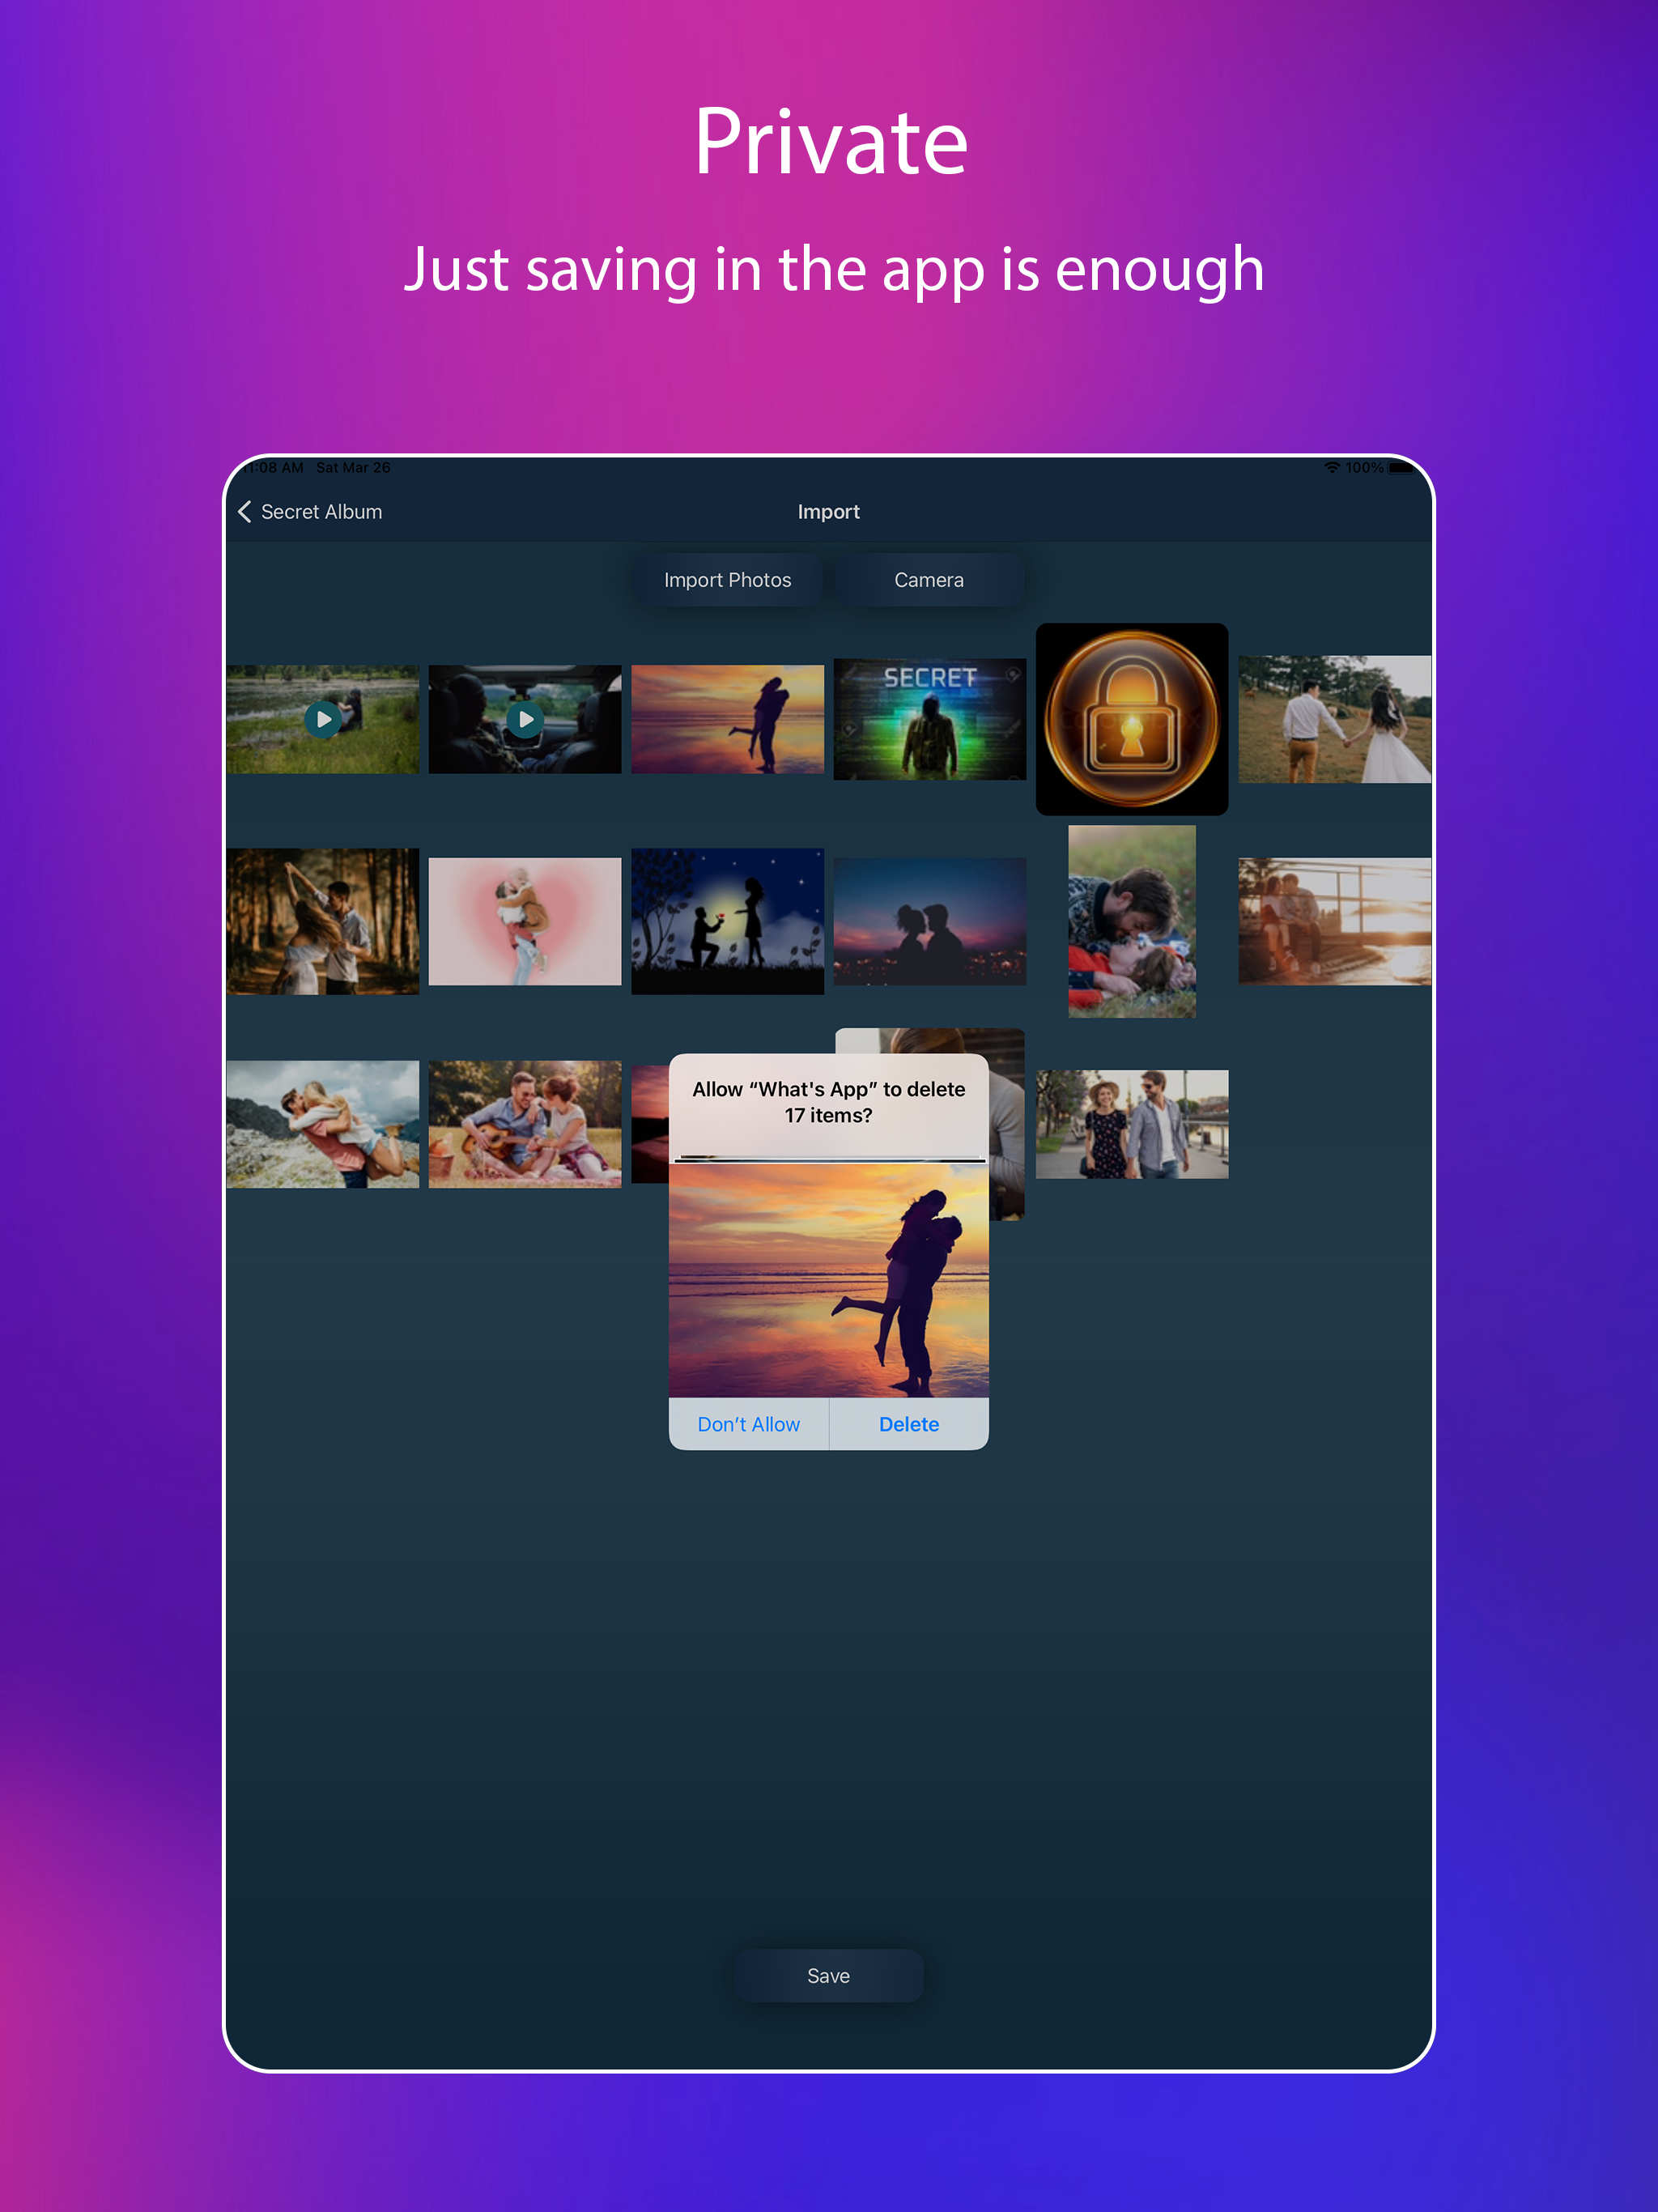Pick the couple with guitar picnic thumbnail

(525, 1124)
